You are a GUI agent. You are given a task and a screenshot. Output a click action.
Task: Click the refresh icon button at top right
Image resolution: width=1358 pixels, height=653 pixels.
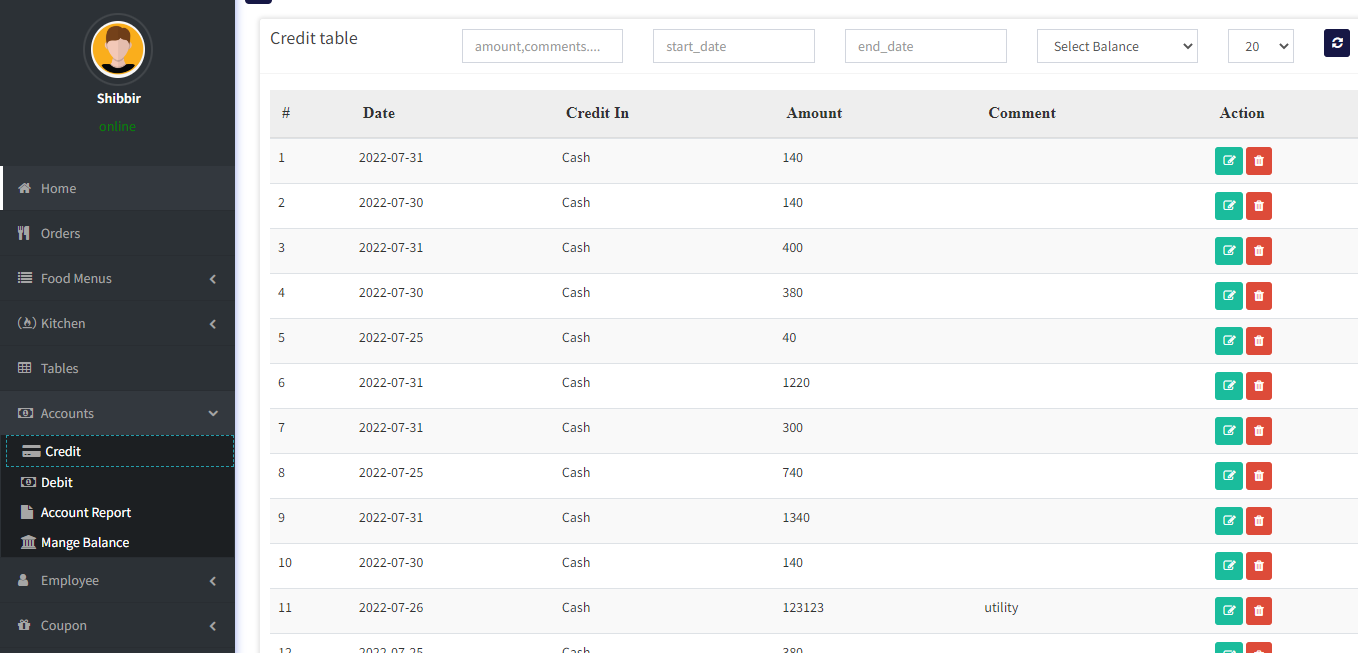pyautogui.click(x=1337, y=43)
